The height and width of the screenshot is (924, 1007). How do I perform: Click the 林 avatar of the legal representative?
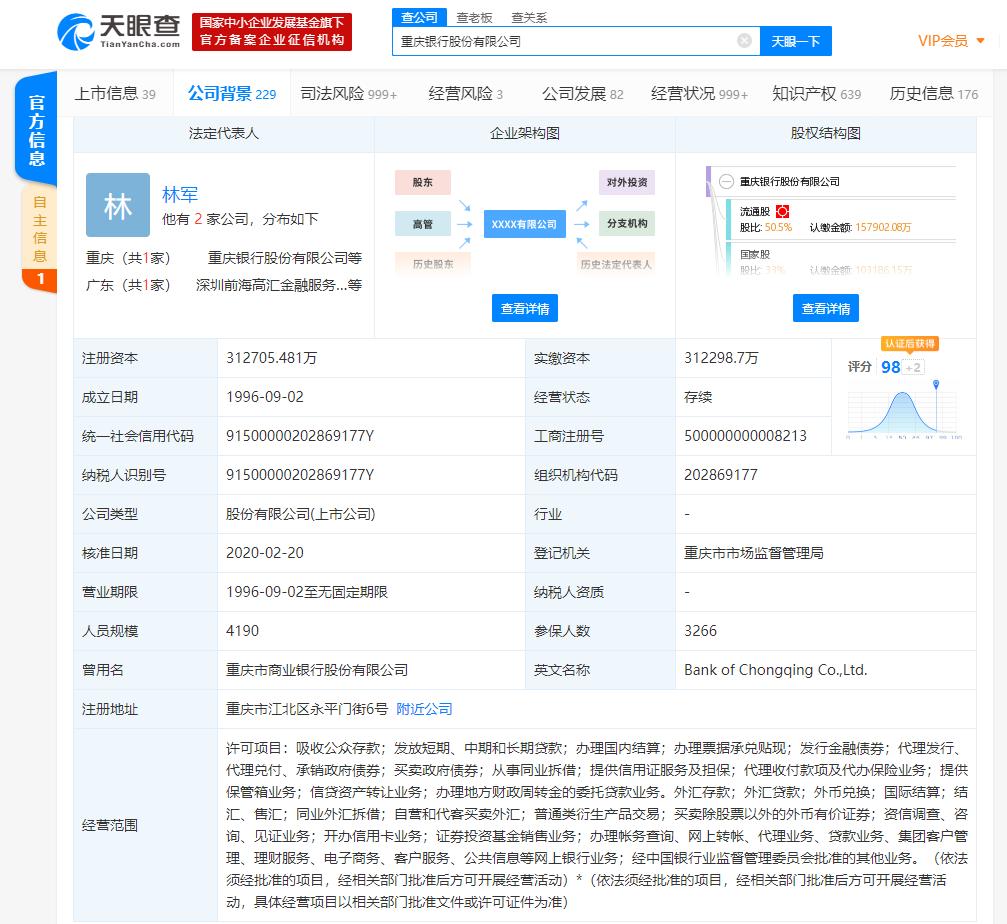(x=118, y=206)
